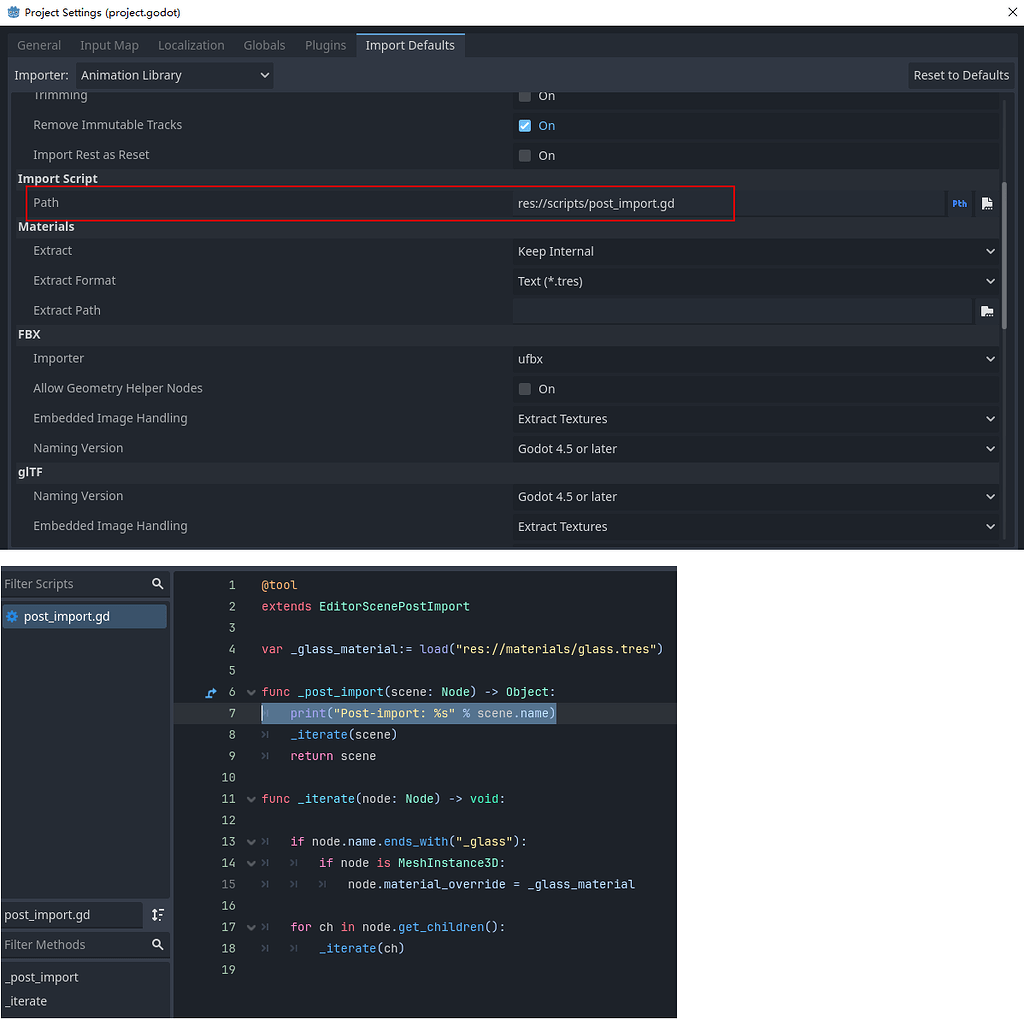Fold the for loop on line 17
Viewport: 1024px width, 1019px height.
(x=251, y=928)
